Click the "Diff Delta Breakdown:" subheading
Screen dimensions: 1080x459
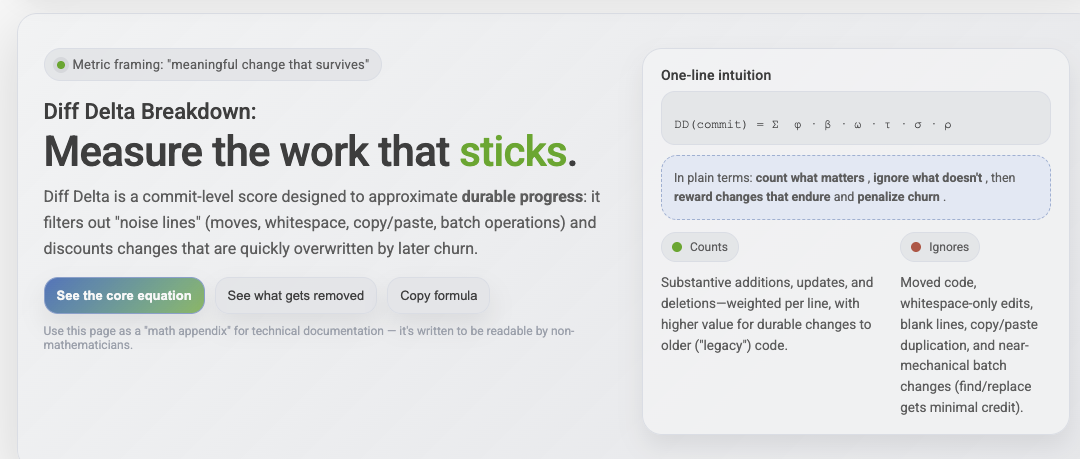(x=150, y=111)
